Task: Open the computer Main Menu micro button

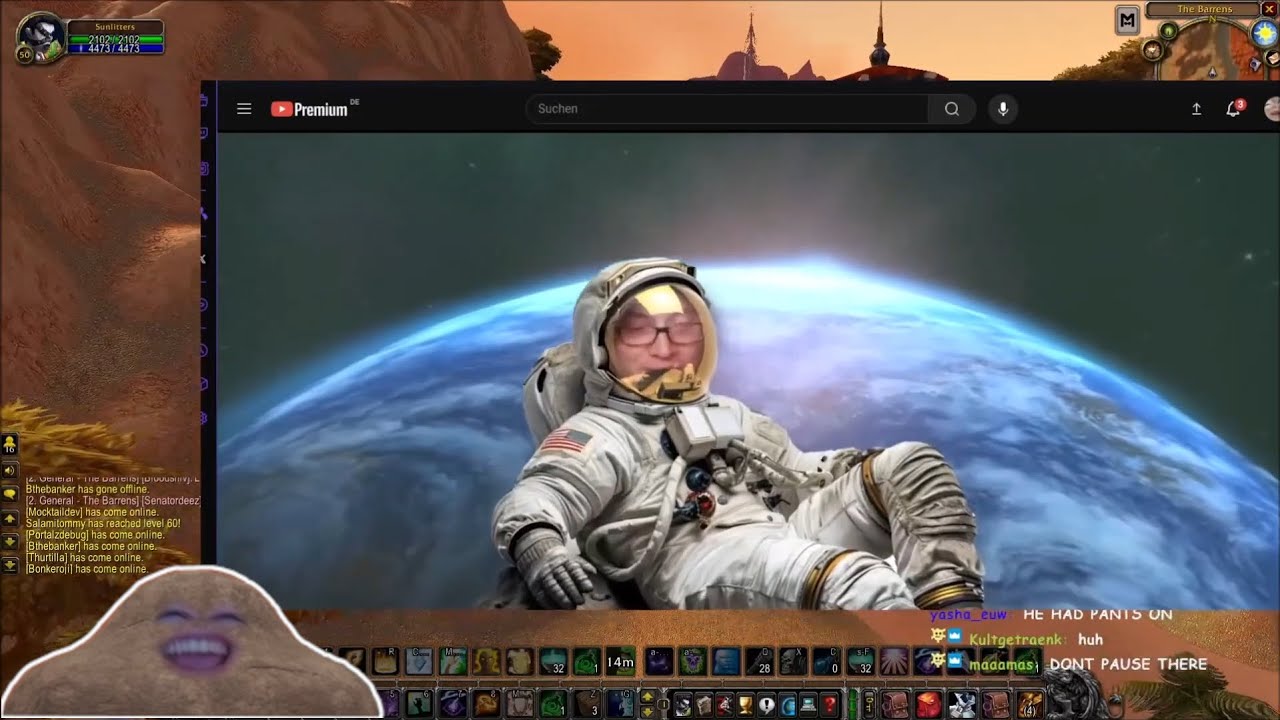Action: pyautogui.click(x=809, y=705)
